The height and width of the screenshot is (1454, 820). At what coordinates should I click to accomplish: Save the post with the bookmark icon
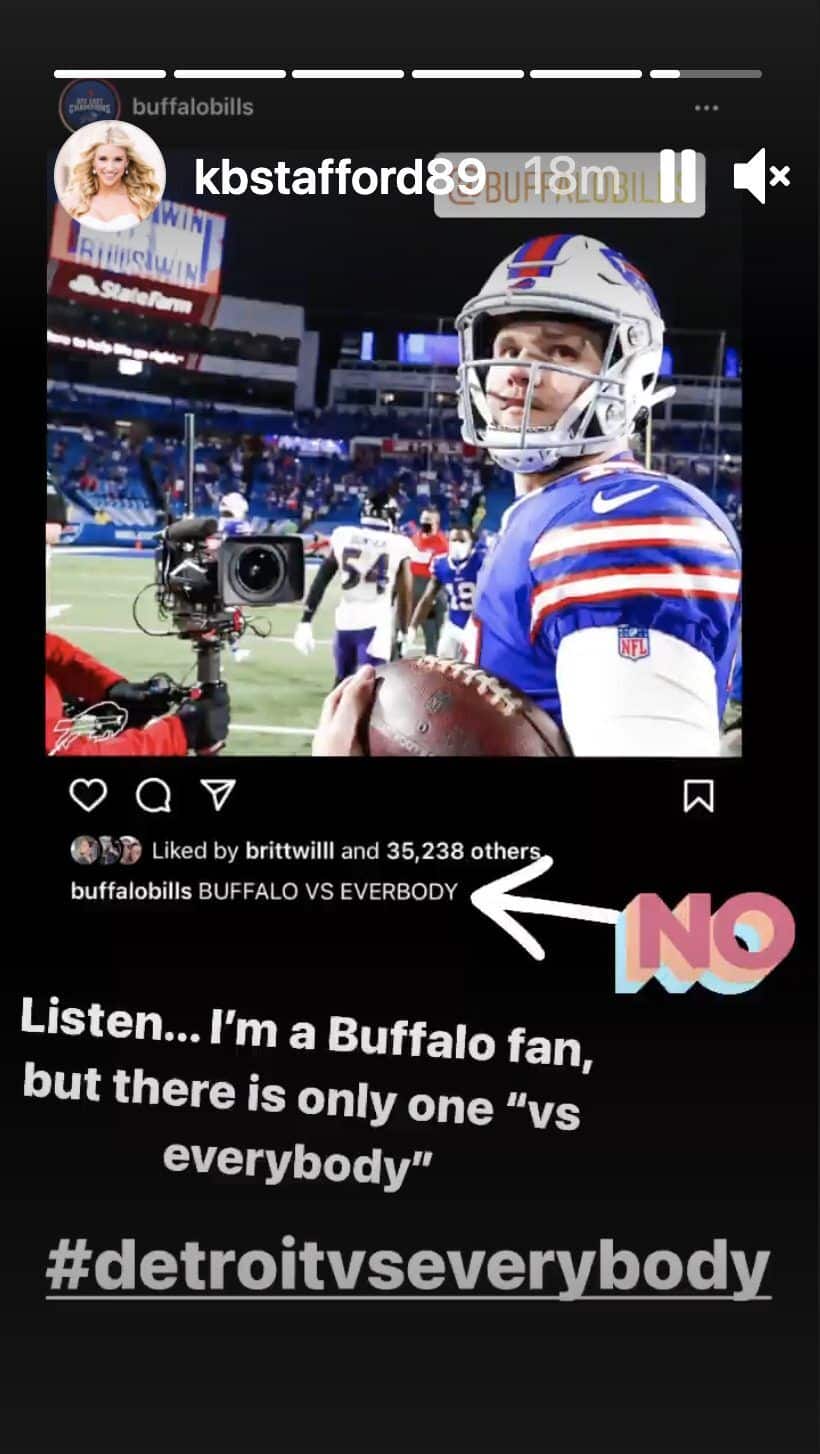(x=698, y=796)
